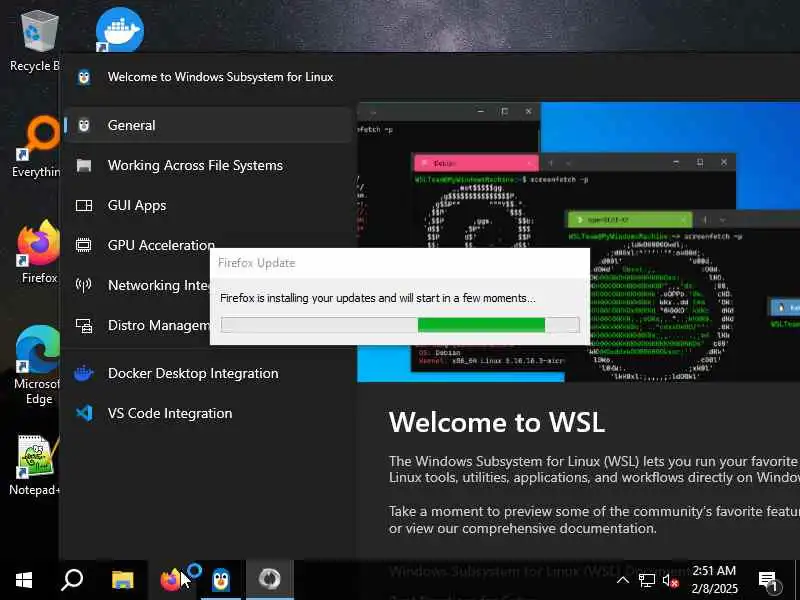Click the Welcome to WSL heading
This screenshot has height=600, width=800.
pos(496,422)
